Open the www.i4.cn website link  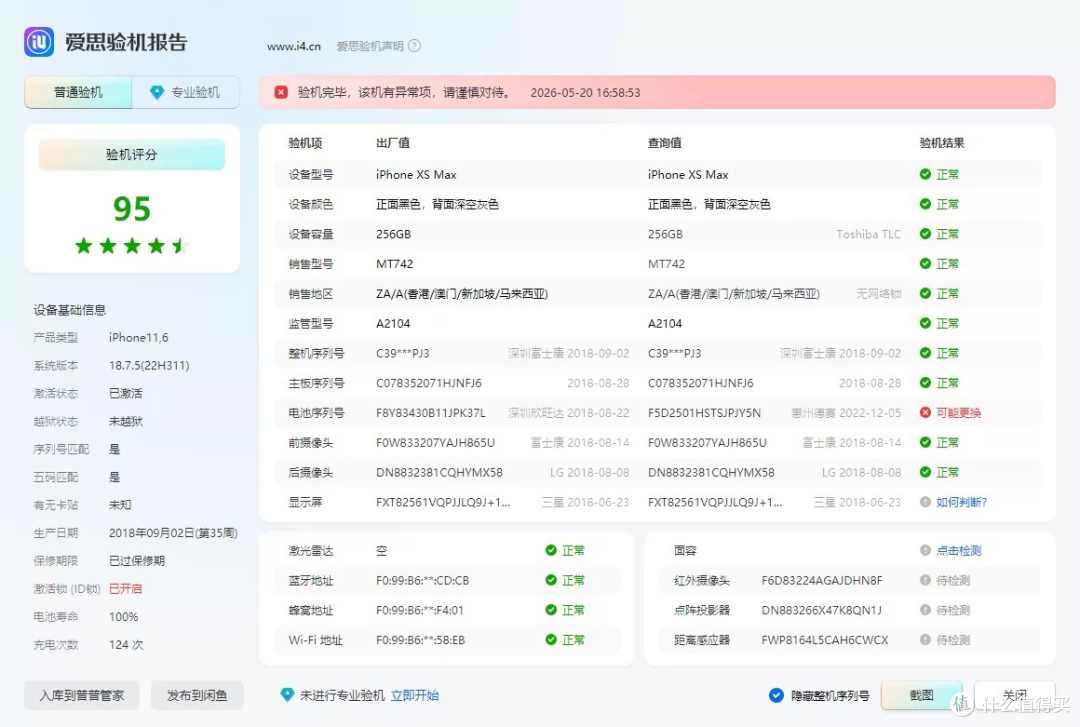(x=294, y=46)
